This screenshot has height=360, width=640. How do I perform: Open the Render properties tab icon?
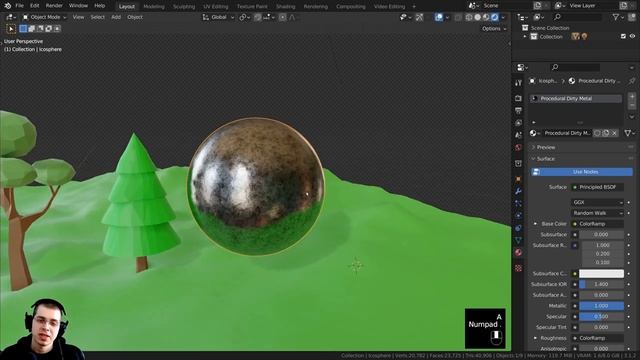[518, 98]
